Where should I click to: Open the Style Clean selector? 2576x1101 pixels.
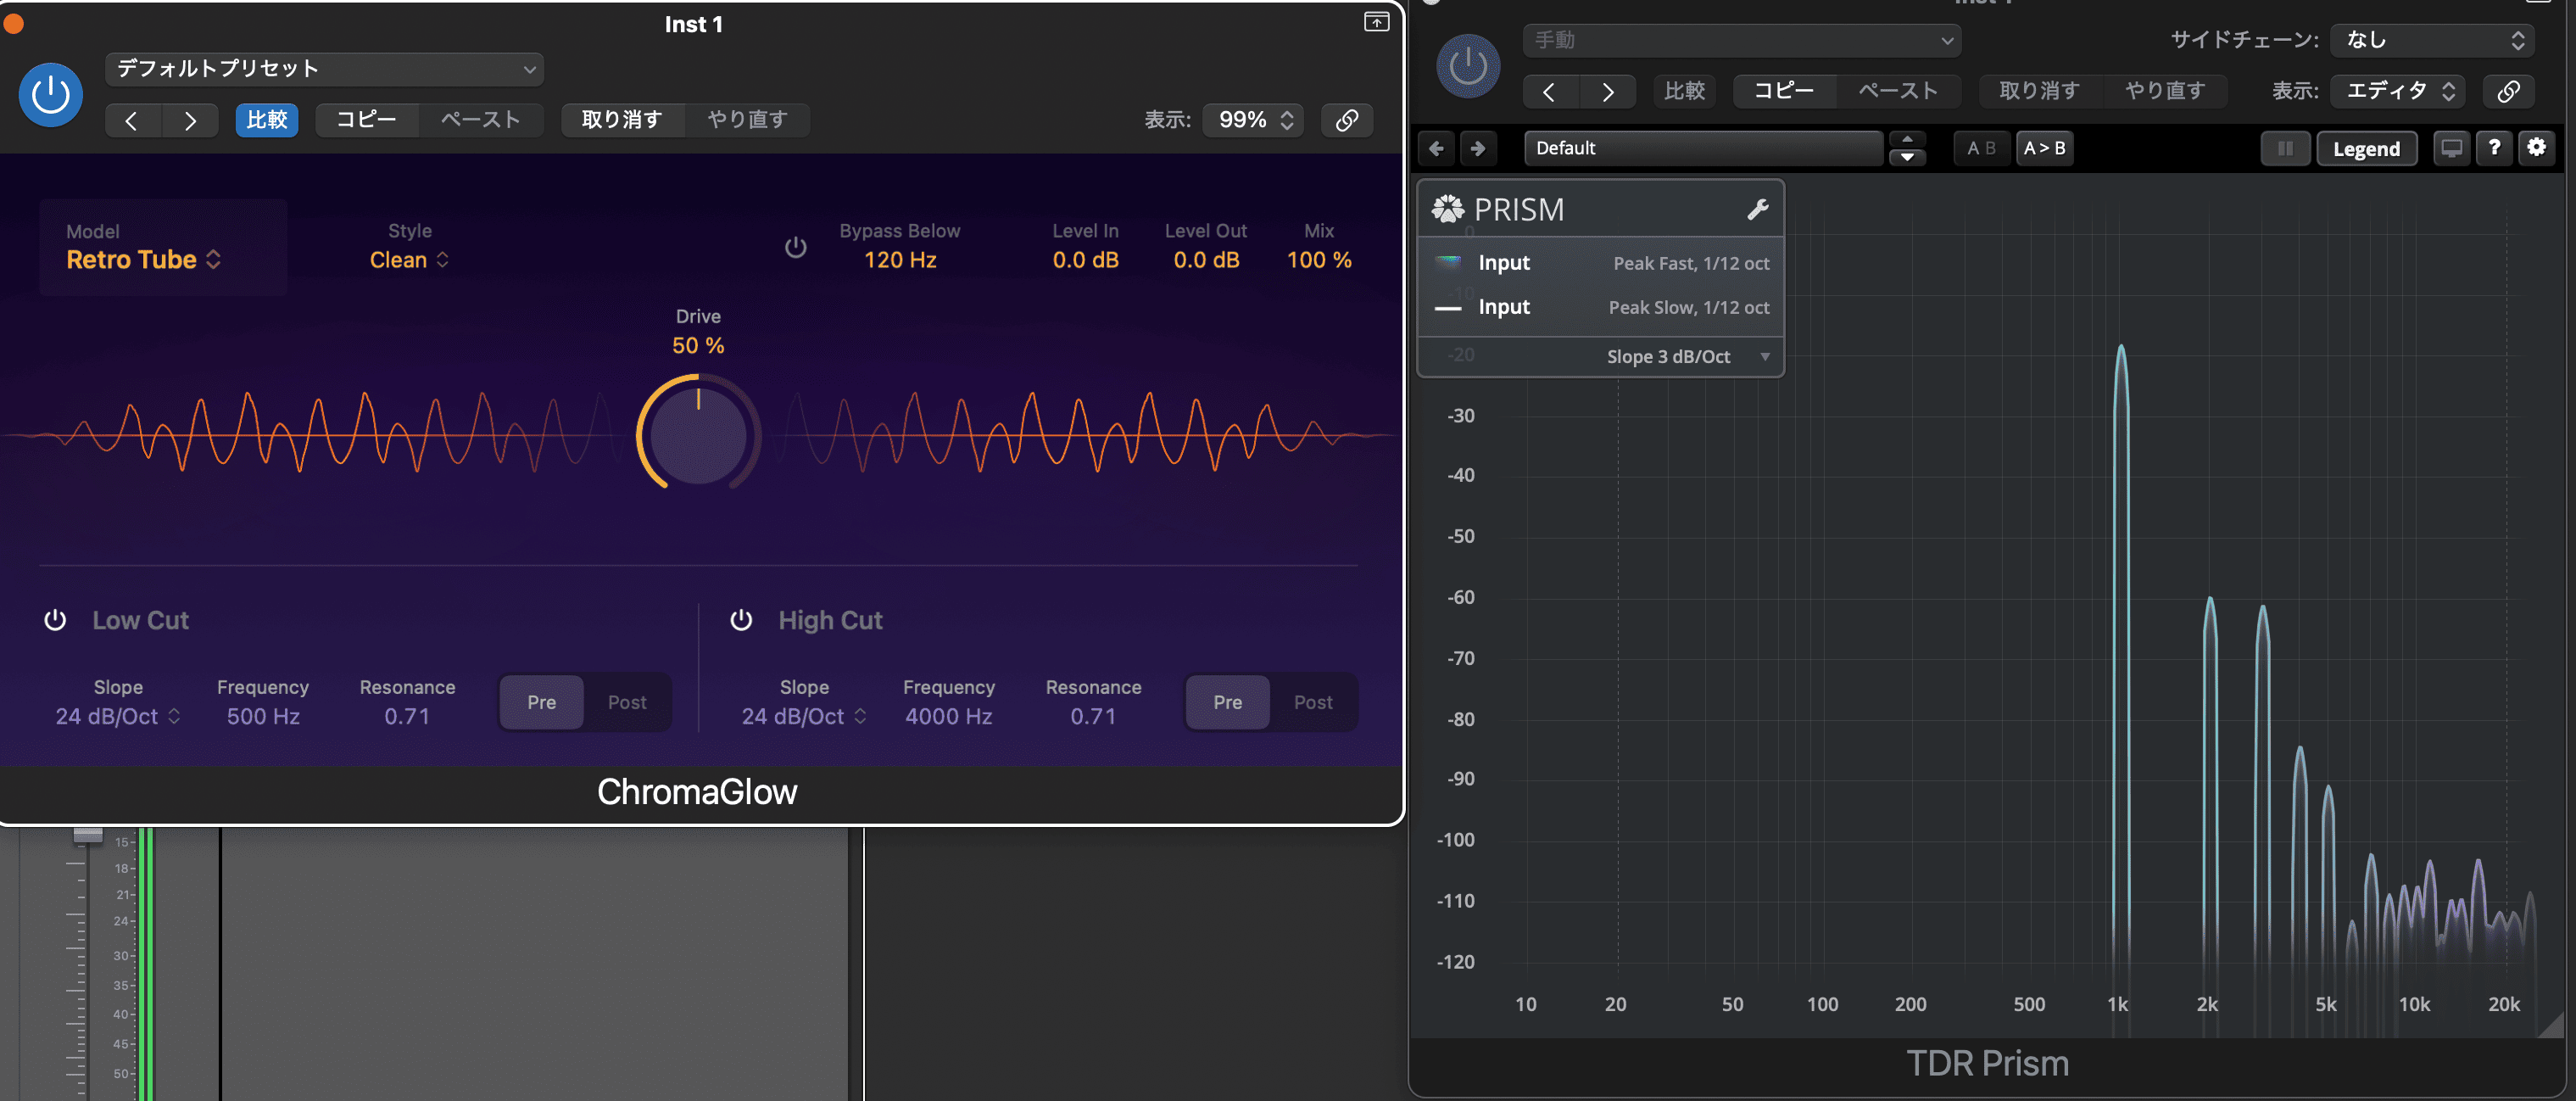pos(409,260)
